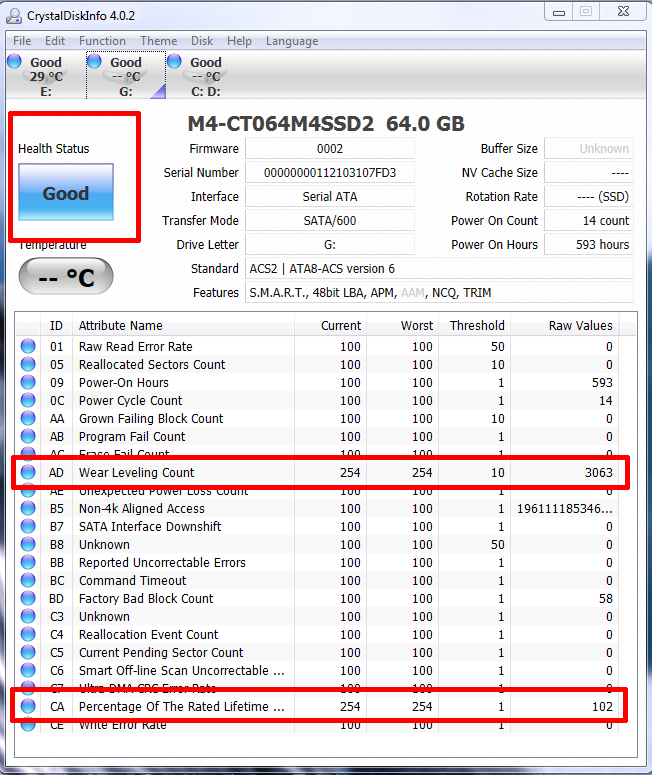Select the Reallocated Sectors Count text

point(152,364)
